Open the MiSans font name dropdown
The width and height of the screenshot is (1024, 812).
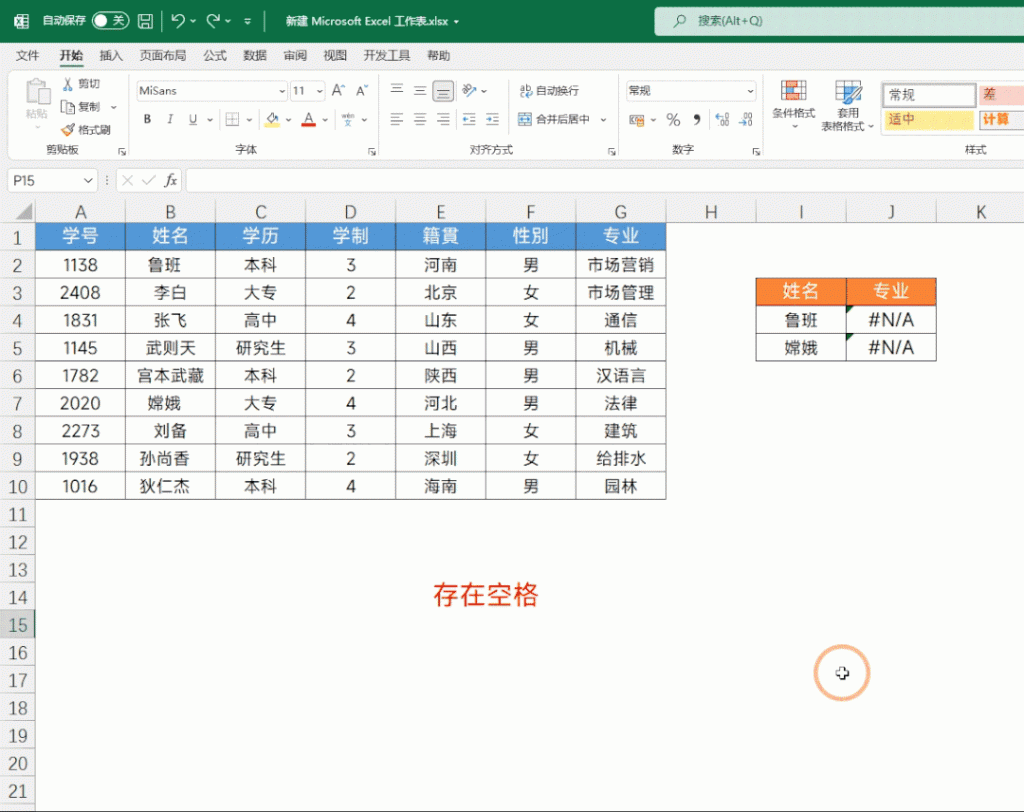coord(282,91)
